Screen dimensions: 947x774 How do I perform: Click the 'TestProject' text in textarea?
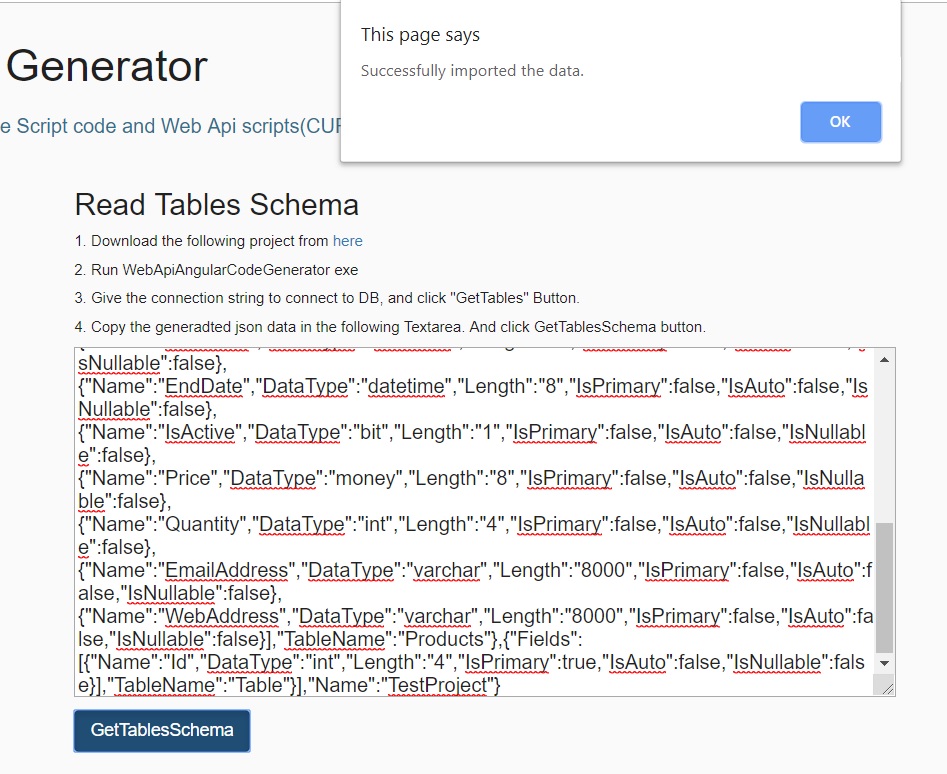click(x=443, y=685)
